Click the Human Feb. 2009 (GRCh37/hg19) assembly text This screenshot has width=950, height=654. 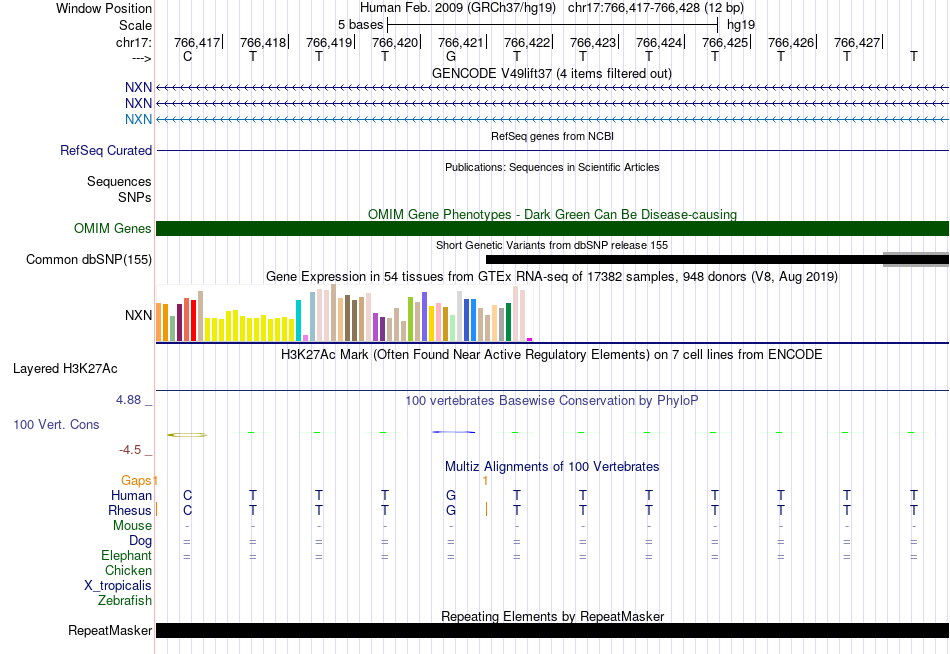457,8
